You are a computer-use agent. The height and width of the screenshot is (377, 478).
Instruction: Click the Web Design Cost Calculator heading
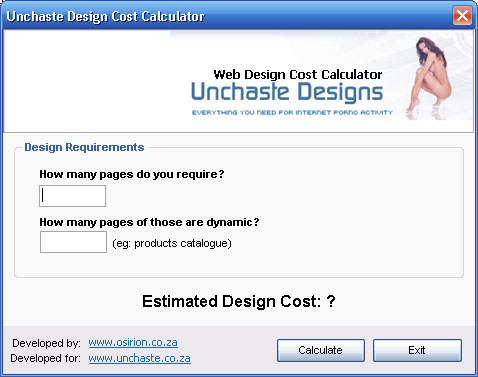[x=298, y=74]
